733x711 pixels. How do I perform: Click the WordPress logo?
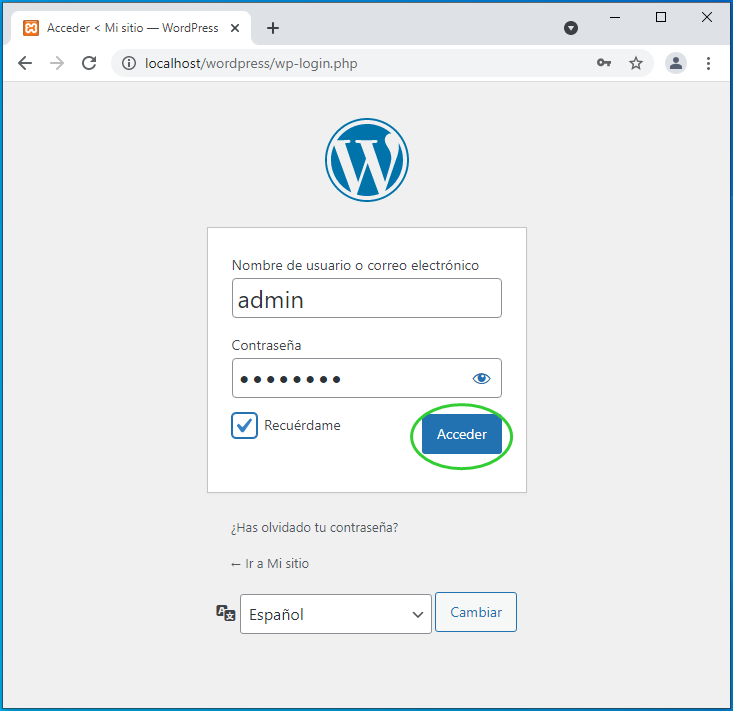(367, 160)
